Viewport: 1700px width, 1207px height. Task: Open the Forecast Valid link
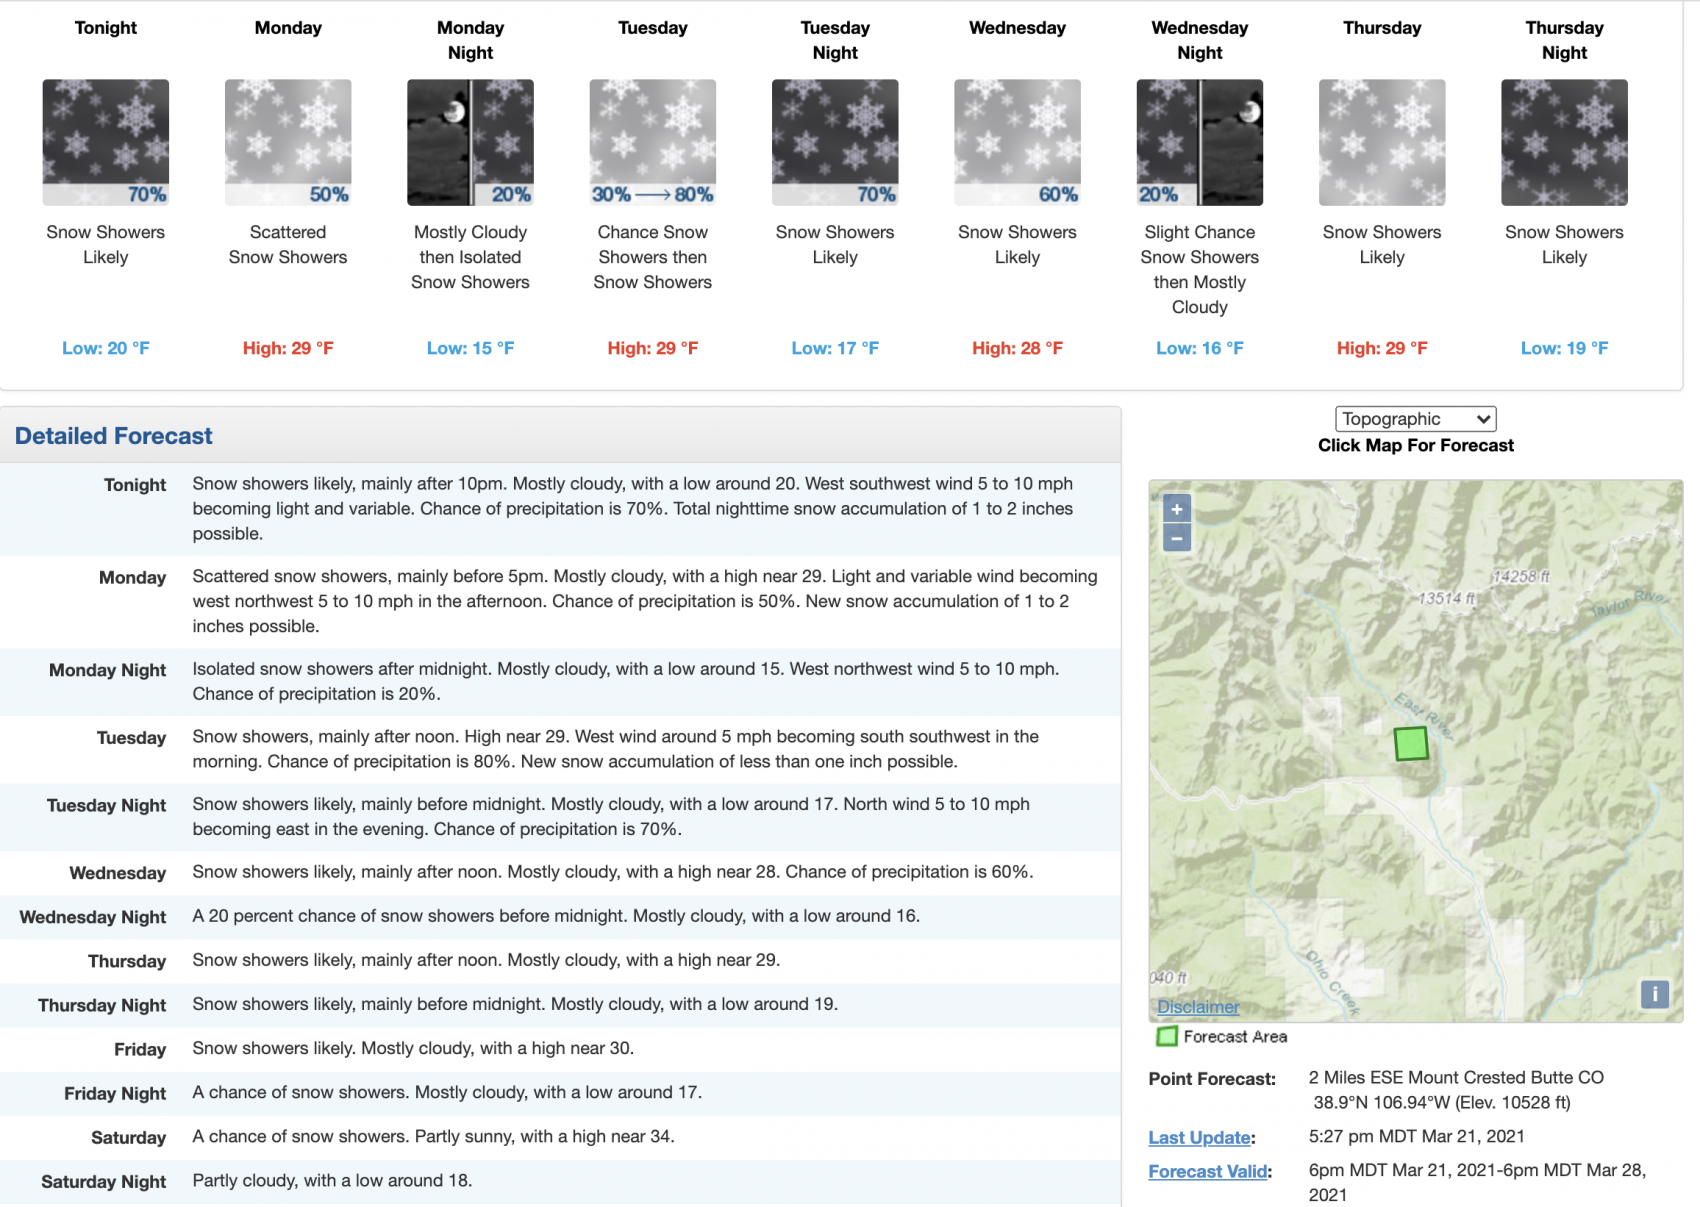click(1207, 1171)
